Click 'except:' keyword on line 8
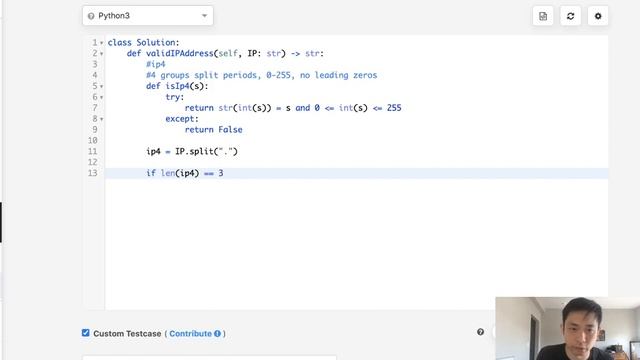The image size is (640, 360). point(182,119)
